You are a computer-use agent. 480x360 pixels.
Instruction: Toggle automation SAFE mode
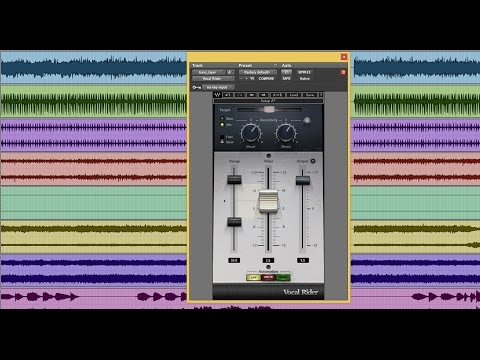[286, 78]
